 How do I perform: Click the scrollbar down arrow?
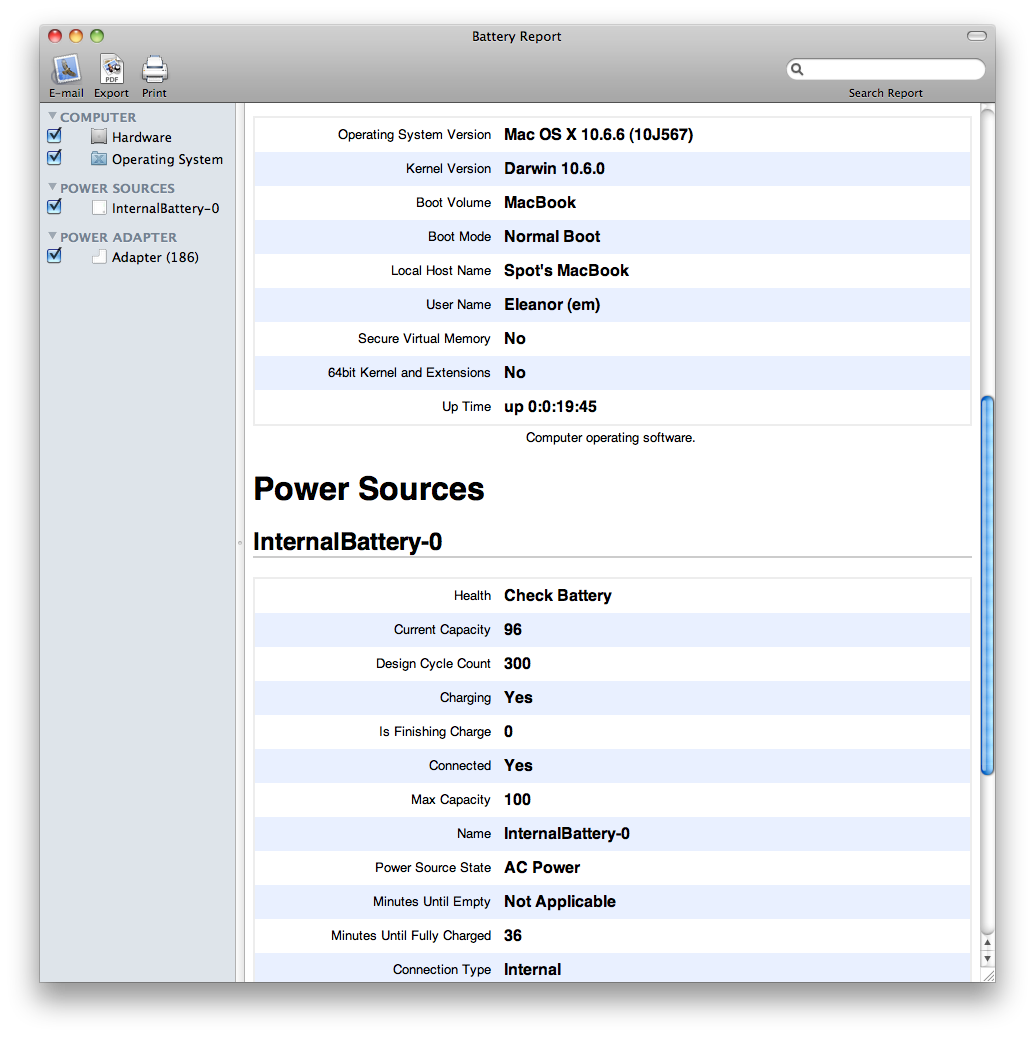click(987, 958)
